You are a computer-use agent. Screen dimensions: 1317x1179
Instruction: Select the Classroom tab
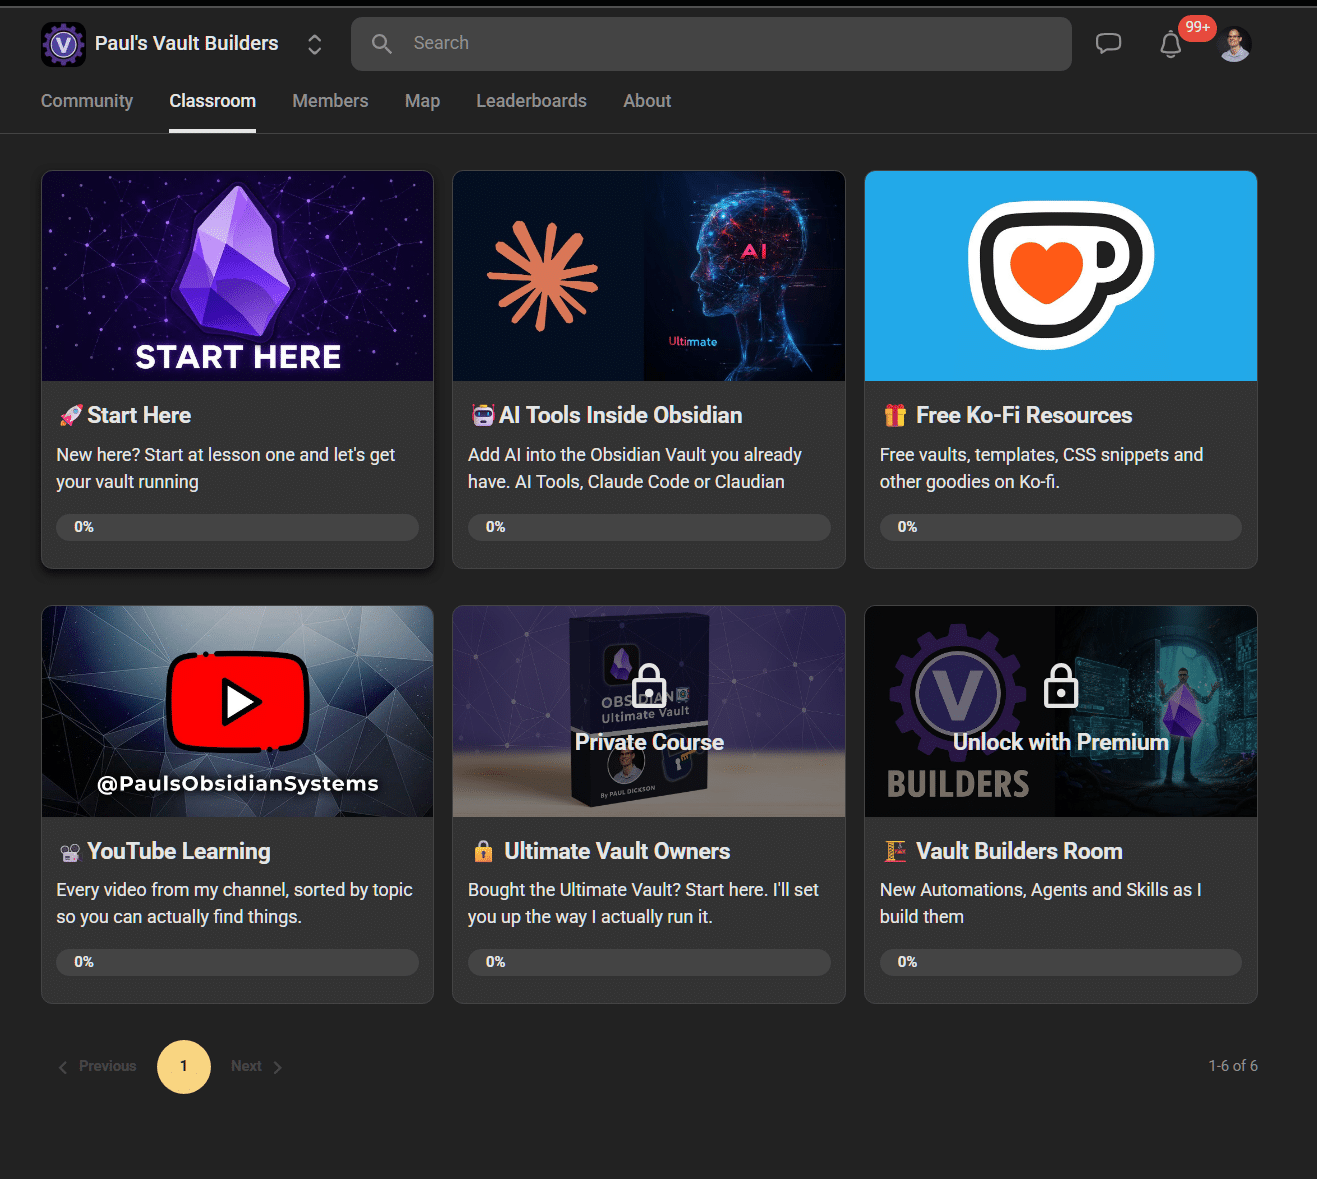click(x=213, y=101)
